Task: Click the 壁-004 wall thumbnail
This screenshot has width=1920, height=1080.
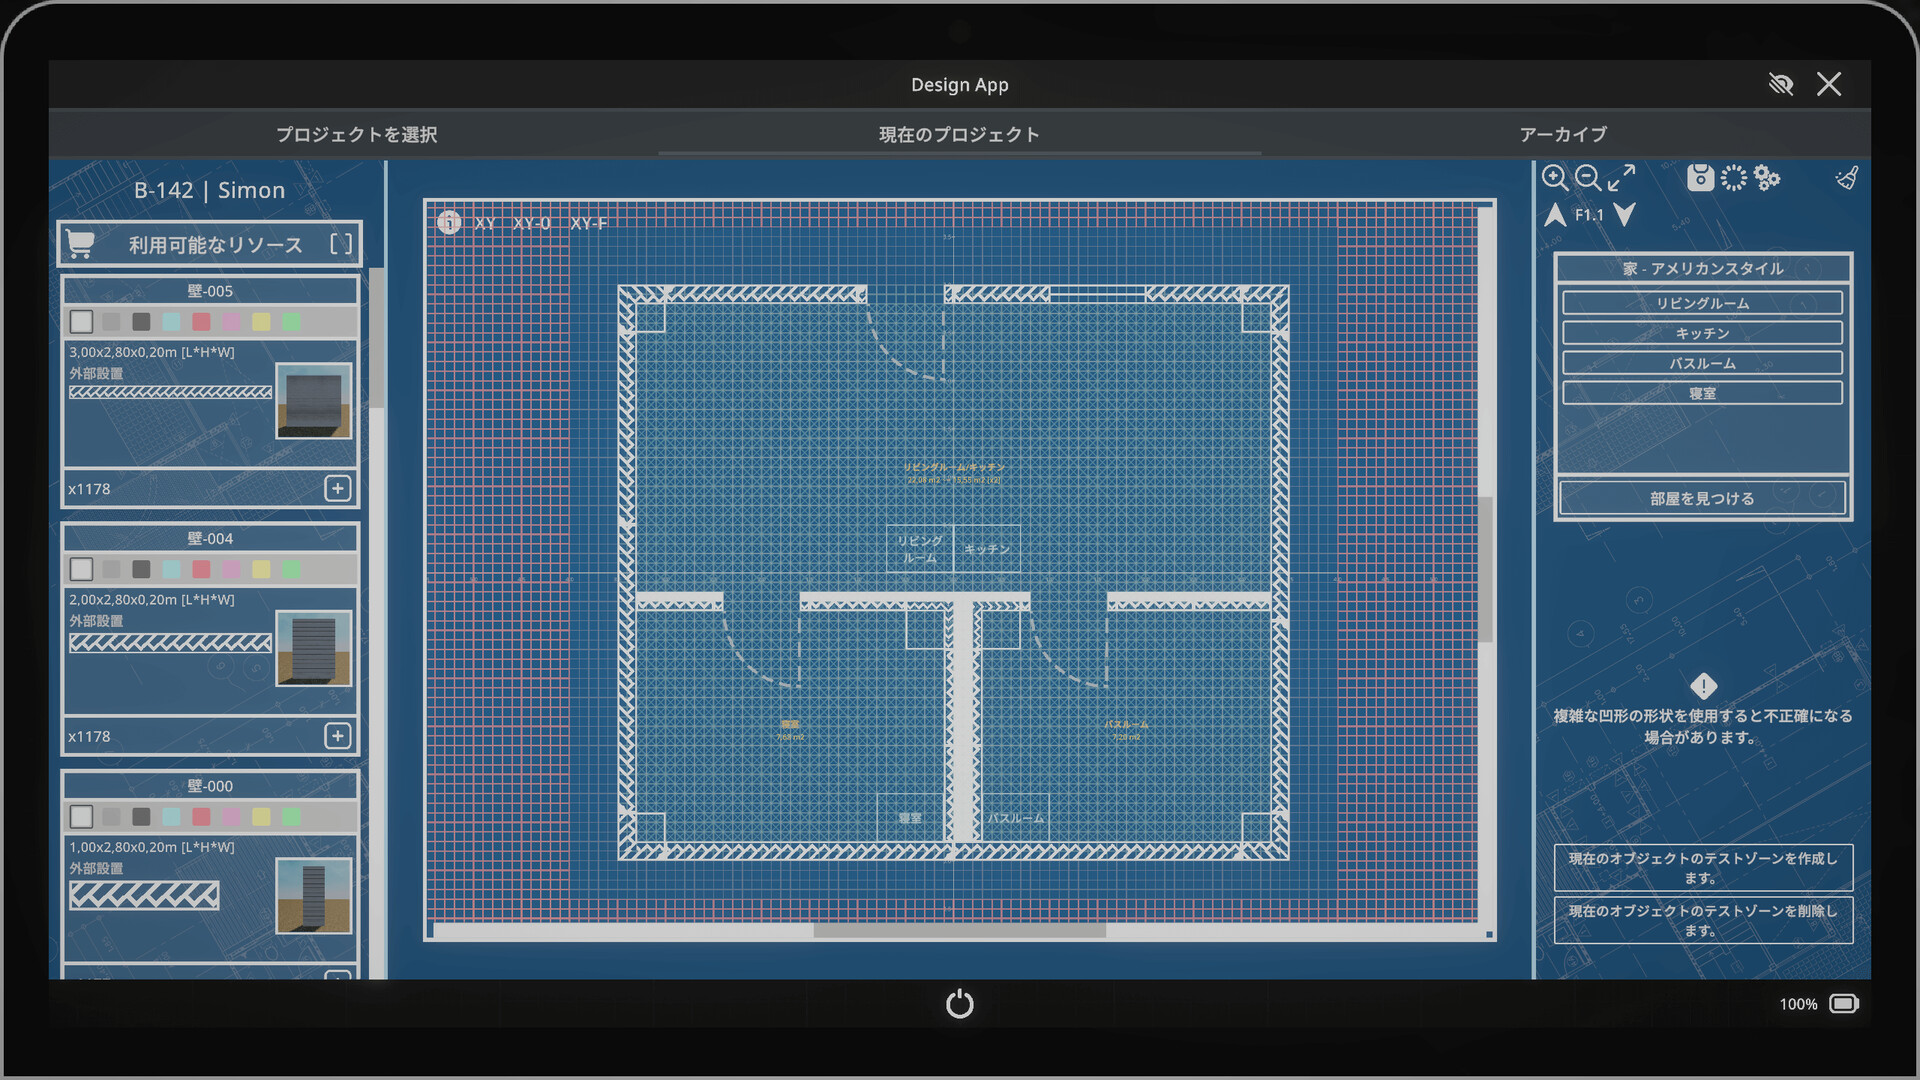Action: 314,648
